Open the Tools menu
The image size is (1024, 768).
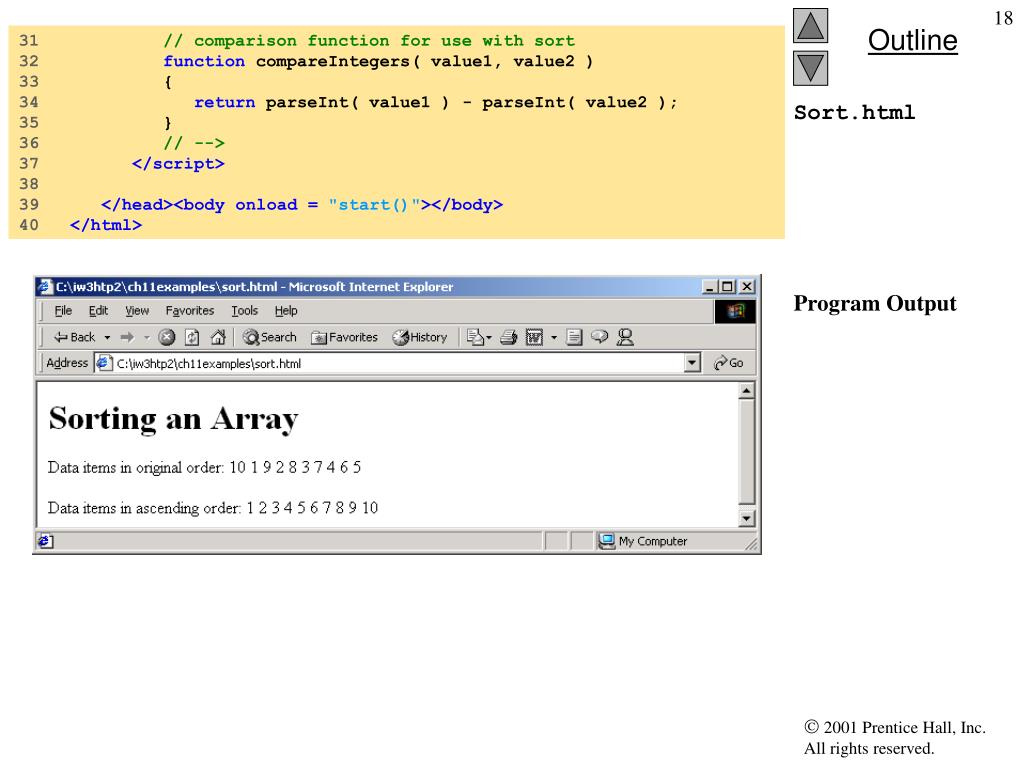pyautogui.click(x=244, y=311)
